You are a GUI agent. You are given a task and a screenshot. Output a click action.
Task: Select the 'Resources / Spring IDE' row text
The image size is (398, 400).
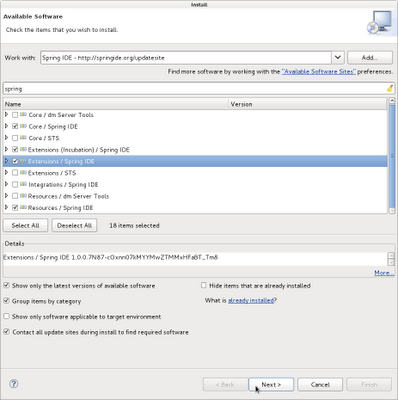coord(60,208)
